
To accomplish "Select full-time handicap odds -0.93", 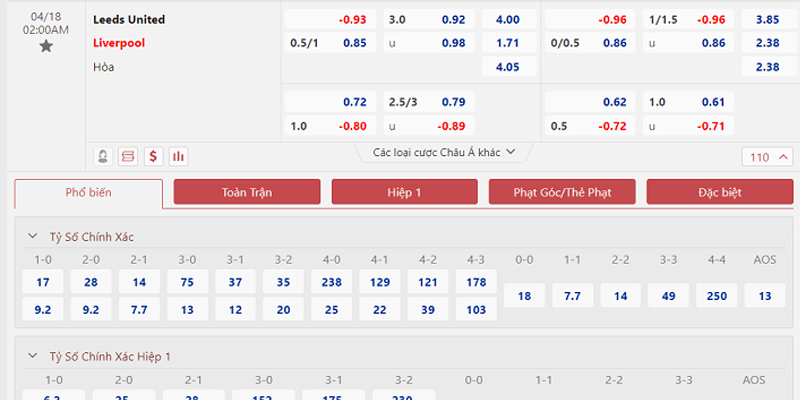I will point(330,19).
